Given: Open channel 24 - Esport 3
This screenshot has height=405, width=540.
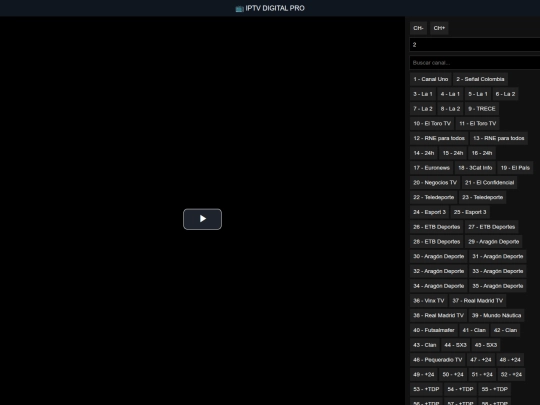Looking at the screenshot, I should pyautogui.click(x=429, y=212).
